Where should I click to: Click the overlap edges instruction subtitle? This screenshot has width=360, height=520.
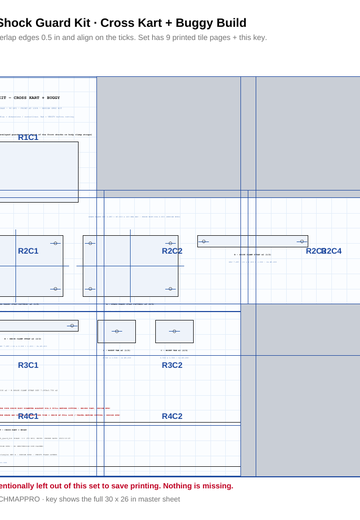(133, 38)
